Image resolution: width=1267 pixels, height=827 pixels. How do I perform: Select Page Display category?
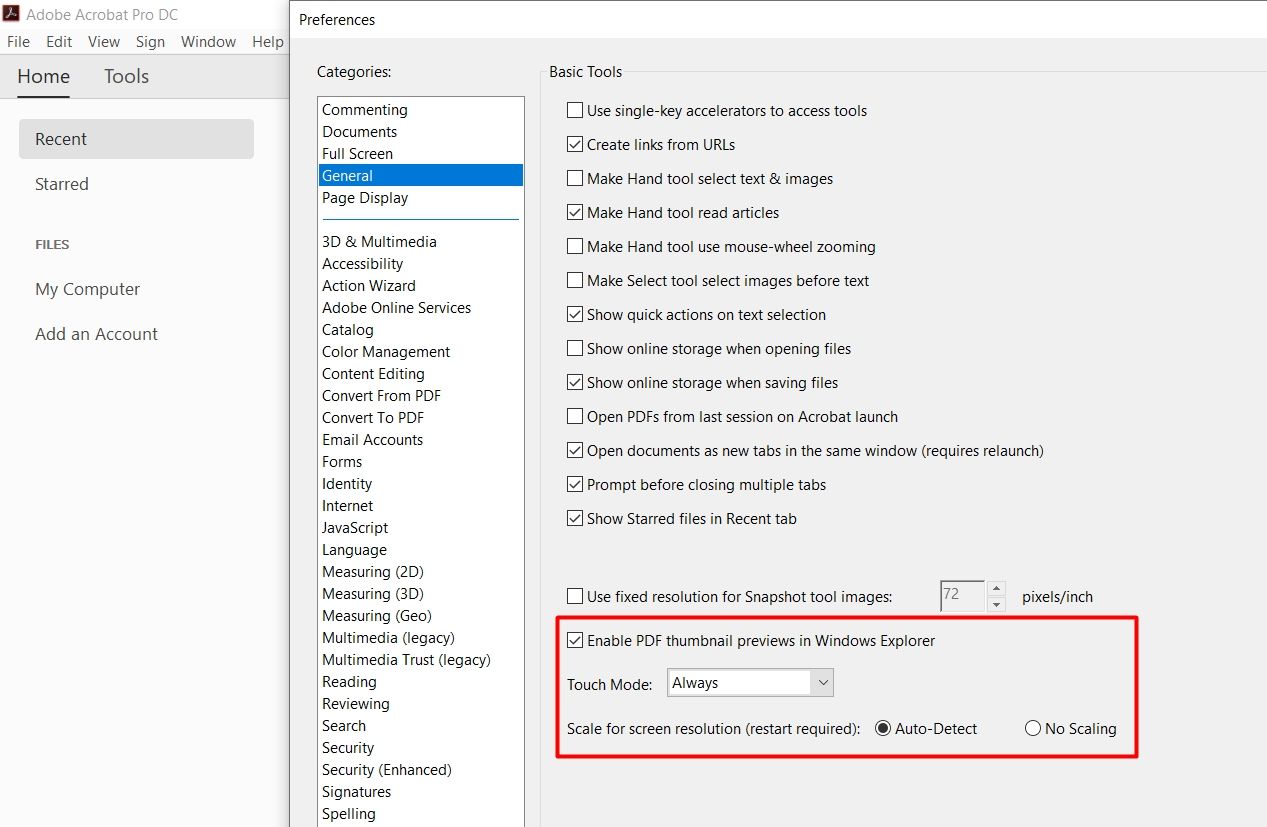pos(421,198)
